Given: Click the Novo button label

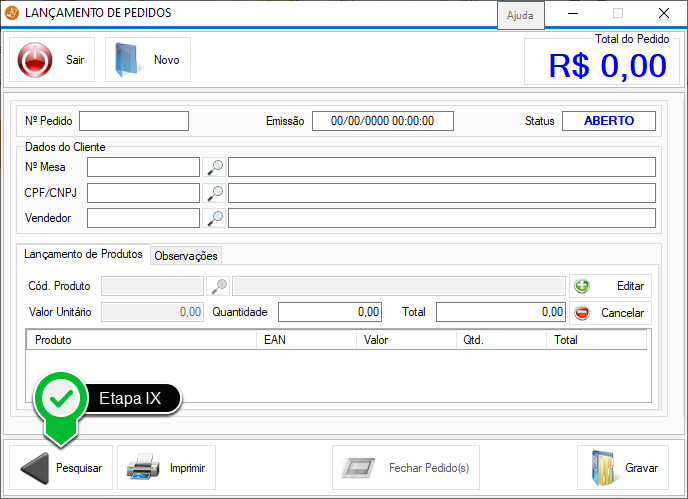Looking at the screenshot, I should pyautogui.click(x=166, y=60).
